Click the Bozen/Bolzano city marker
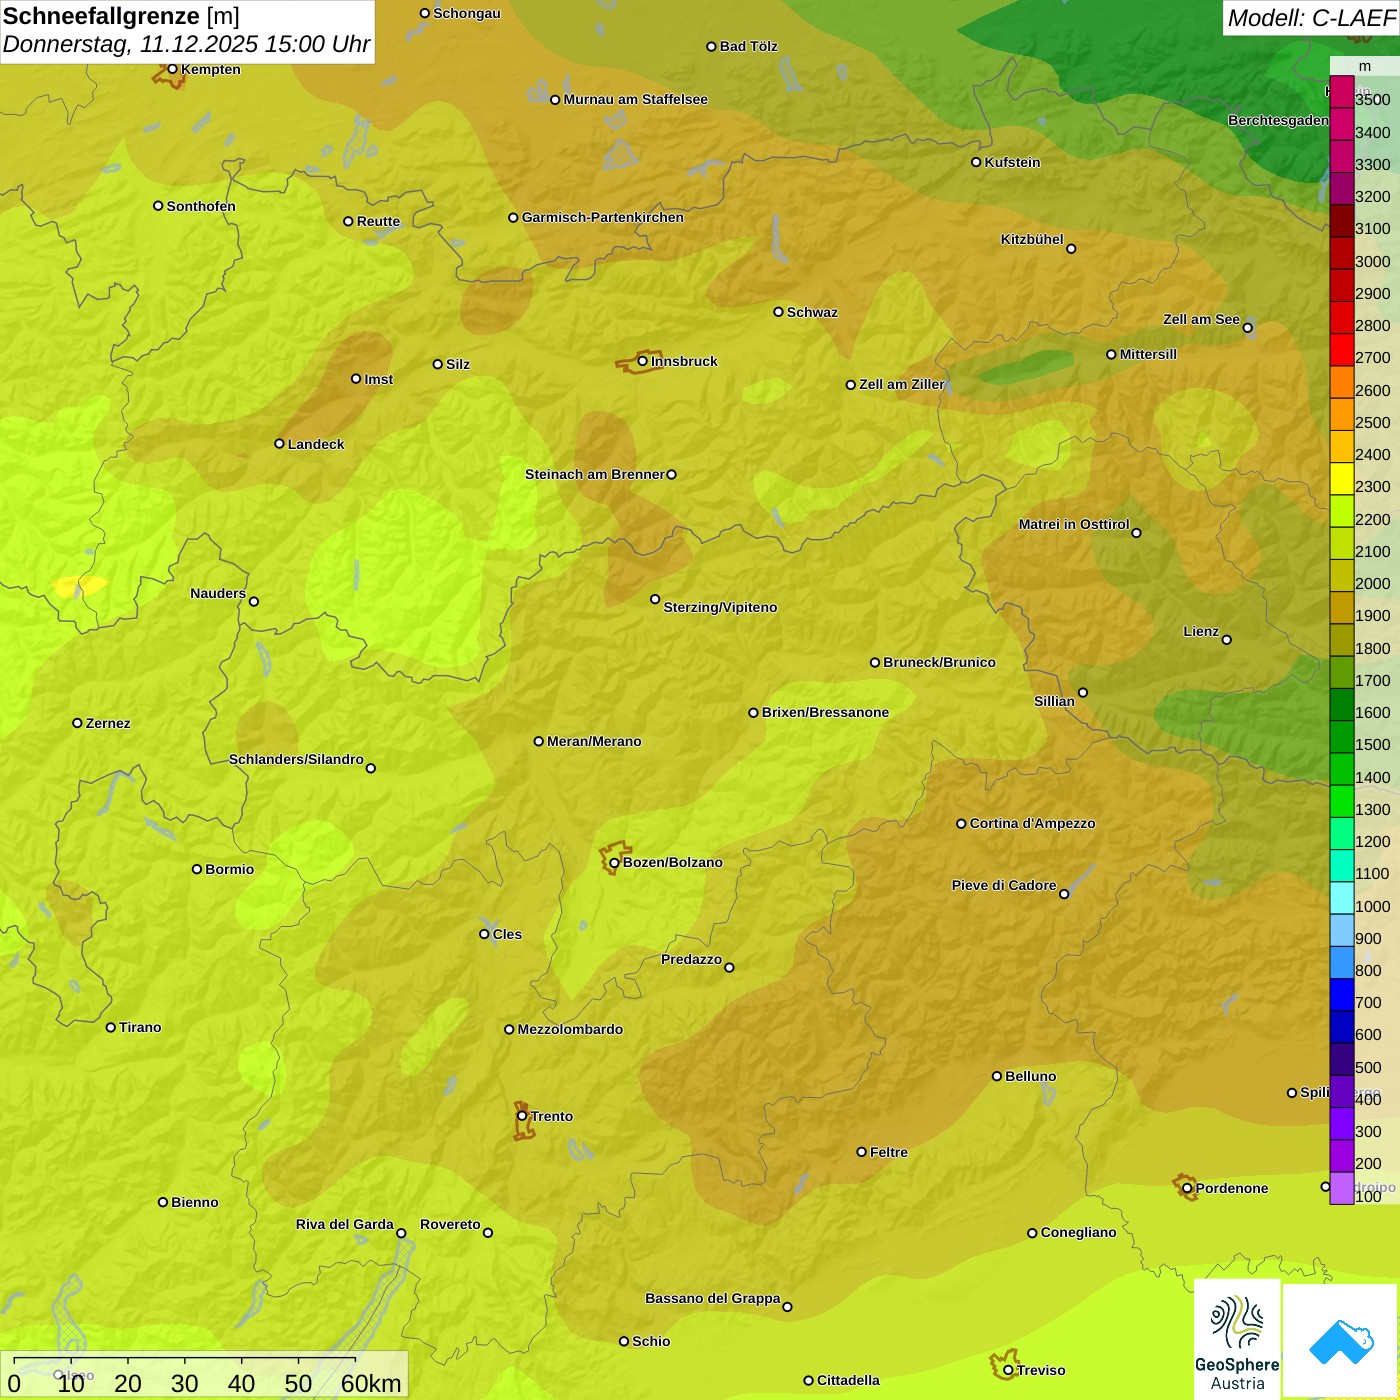This screenshot has height=1400, width=1400. tap(614, 862)
